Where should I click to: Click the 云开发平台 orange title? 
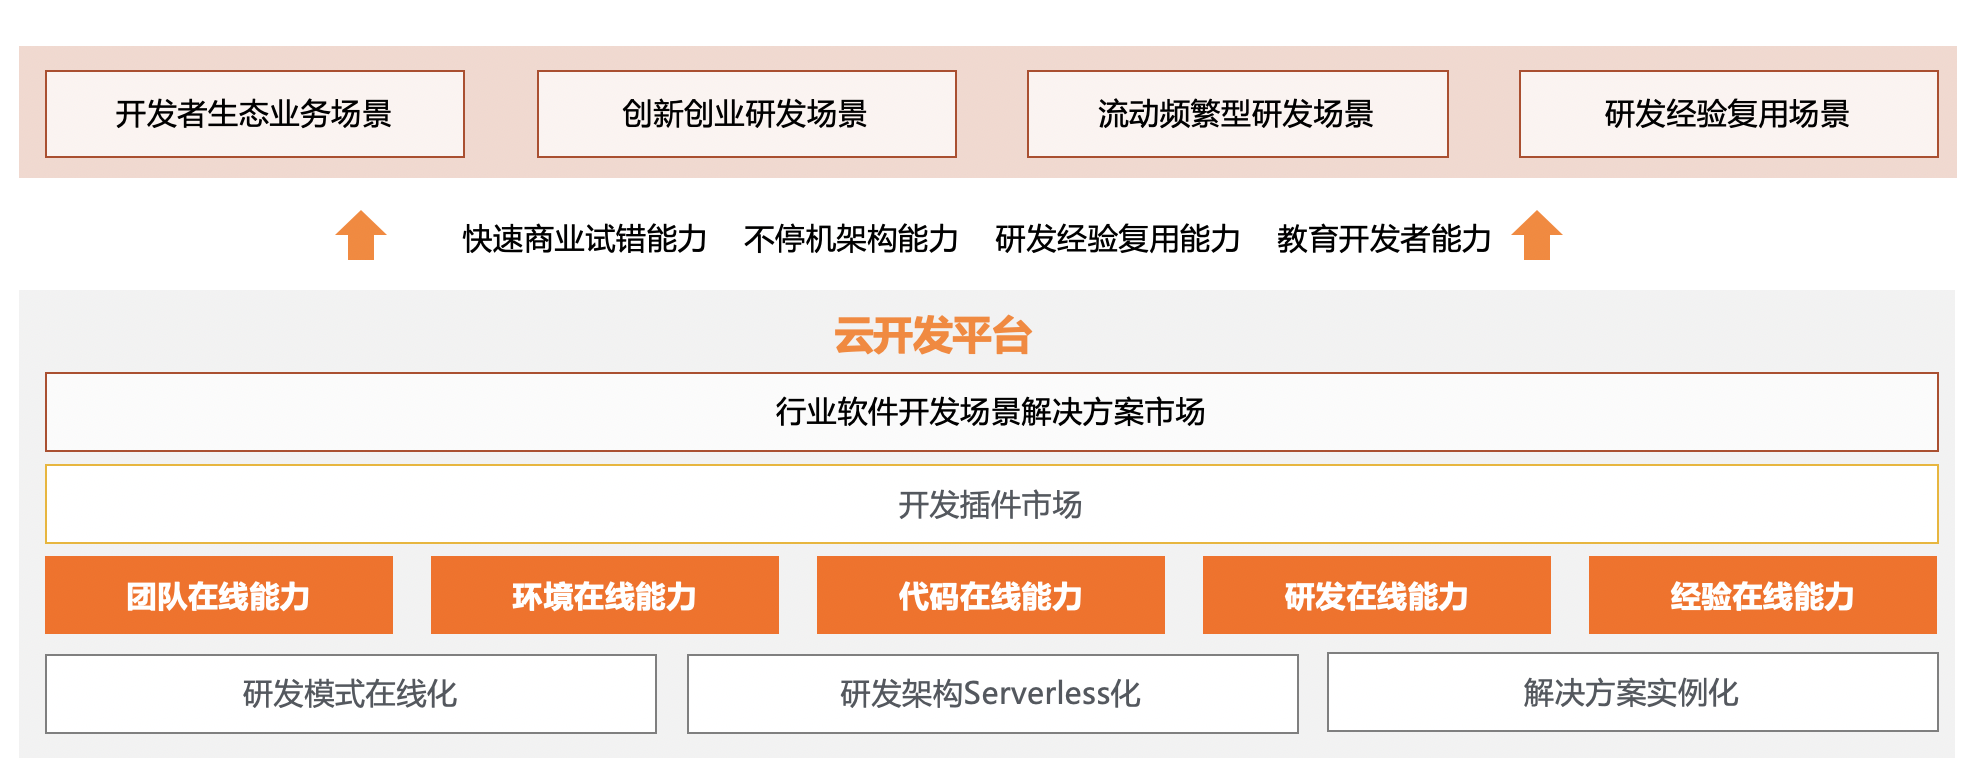[x=933, y=336]
